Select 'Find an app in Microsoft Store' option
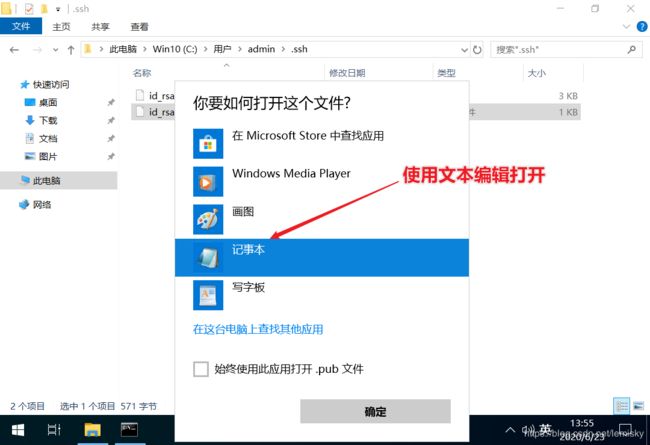The height and width of the screenshot is (445, 650). (x=322, y=143)
